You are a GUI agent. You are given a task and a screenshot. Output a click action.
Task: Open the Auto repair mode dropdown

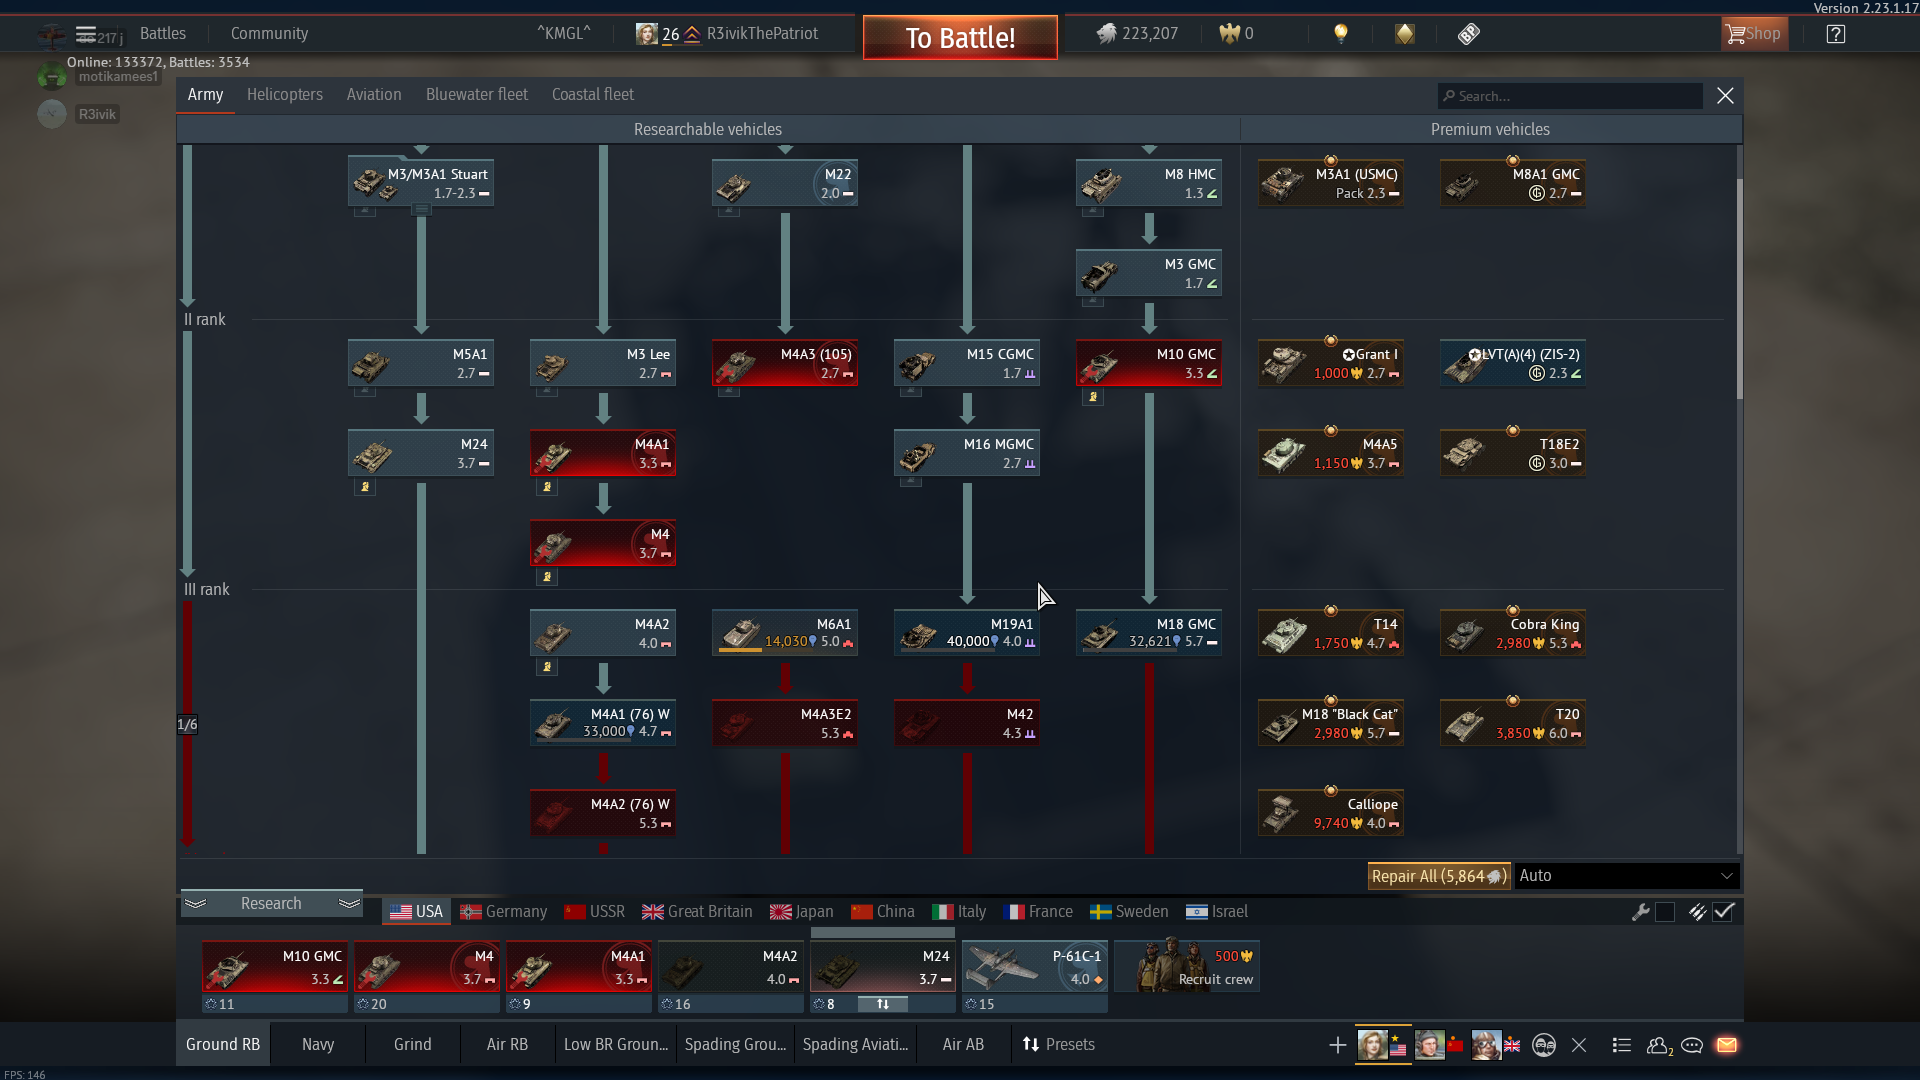coord(1626,875)
